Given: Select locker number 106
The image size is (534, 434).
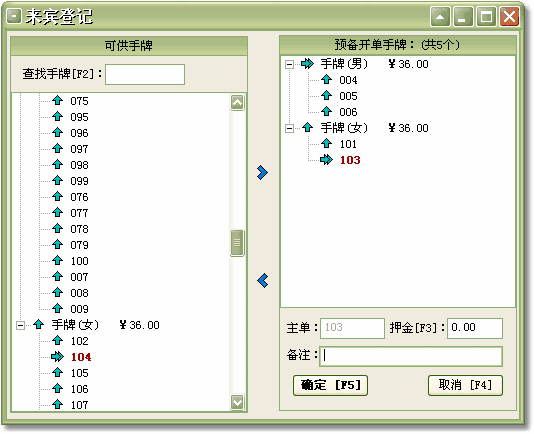Looking at the screenshot, I should (x=79, y=389).
